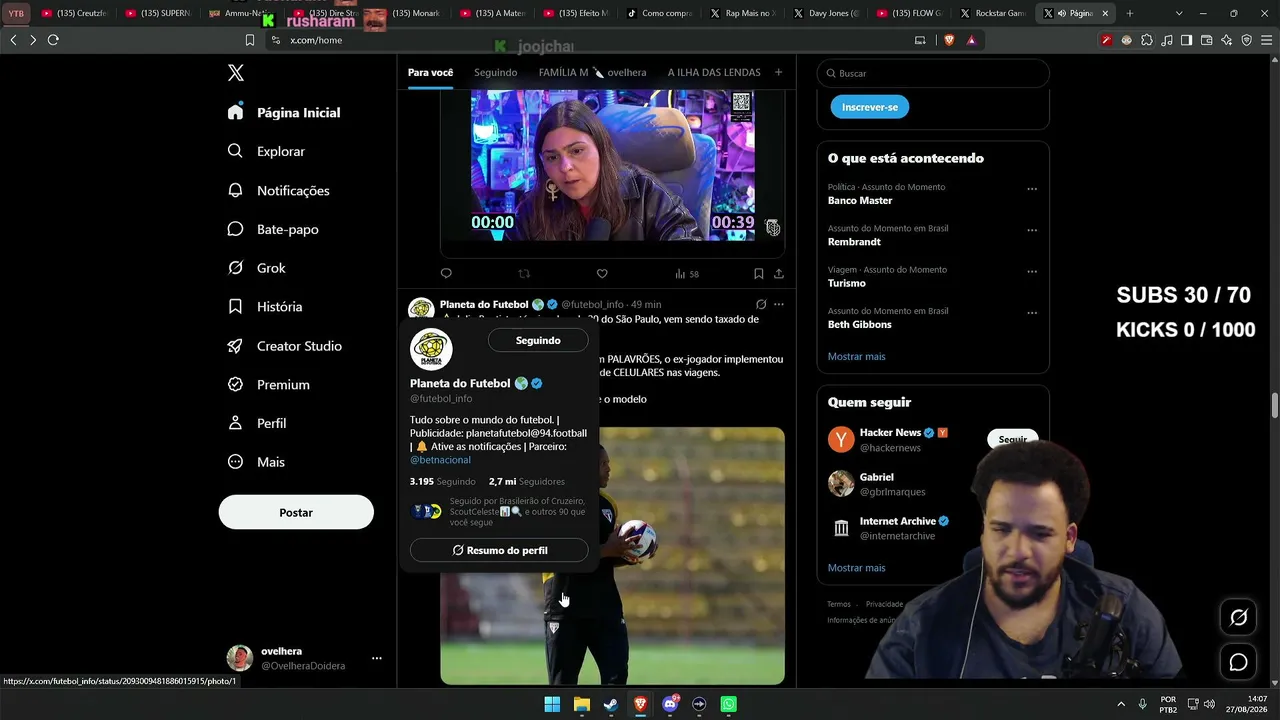1280x720 pixels.
Task: Select the Para você tab
Action: click(430, 72)
